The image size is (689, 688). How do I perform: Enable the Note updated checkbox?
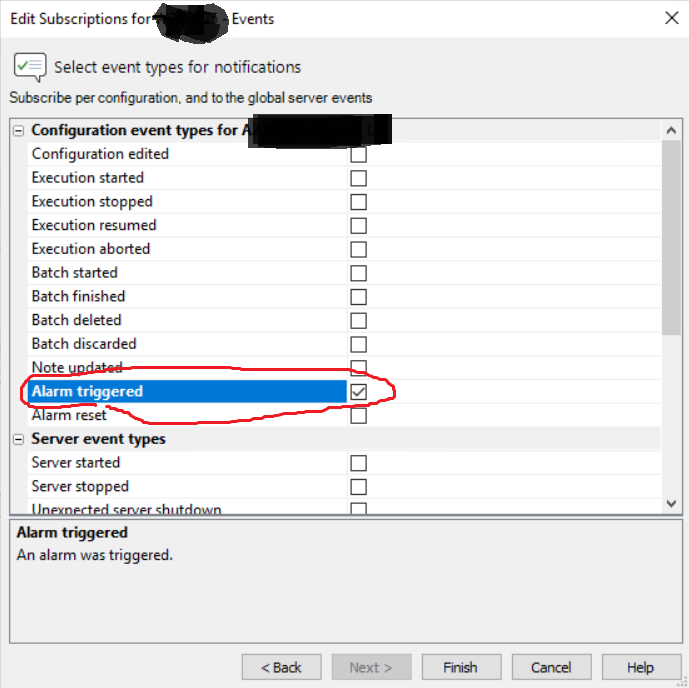(x=358, y=368)
